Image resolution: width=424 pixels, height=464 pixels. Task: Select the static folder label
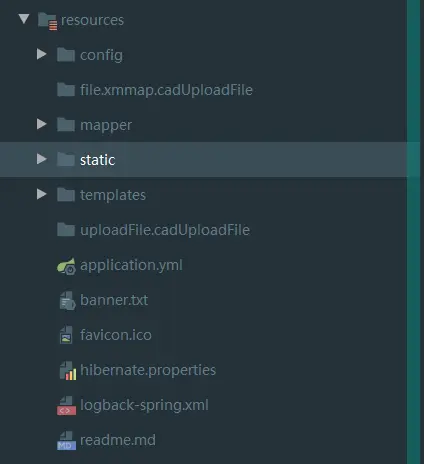tap(97, 160)
